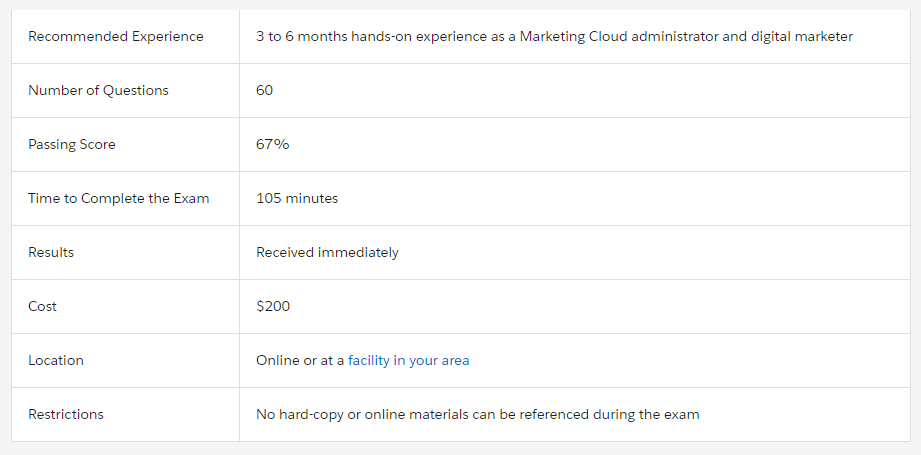Open the "facility in your area" link
921x455 pixels.
click(408, 360)
